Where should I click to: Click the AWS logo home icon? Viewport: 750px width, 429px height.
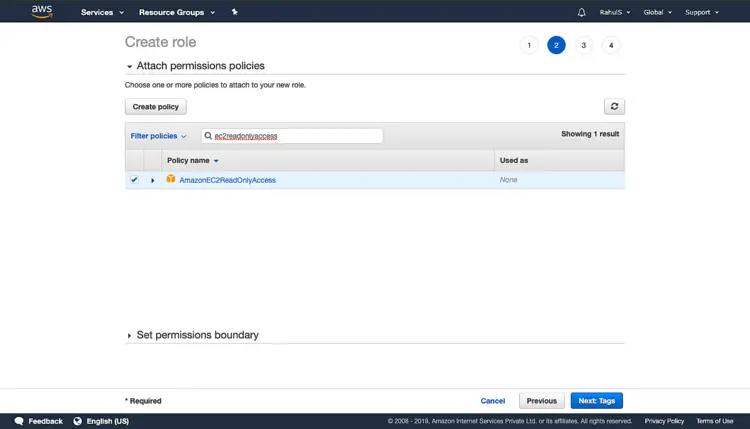click(x=42, y=11)
